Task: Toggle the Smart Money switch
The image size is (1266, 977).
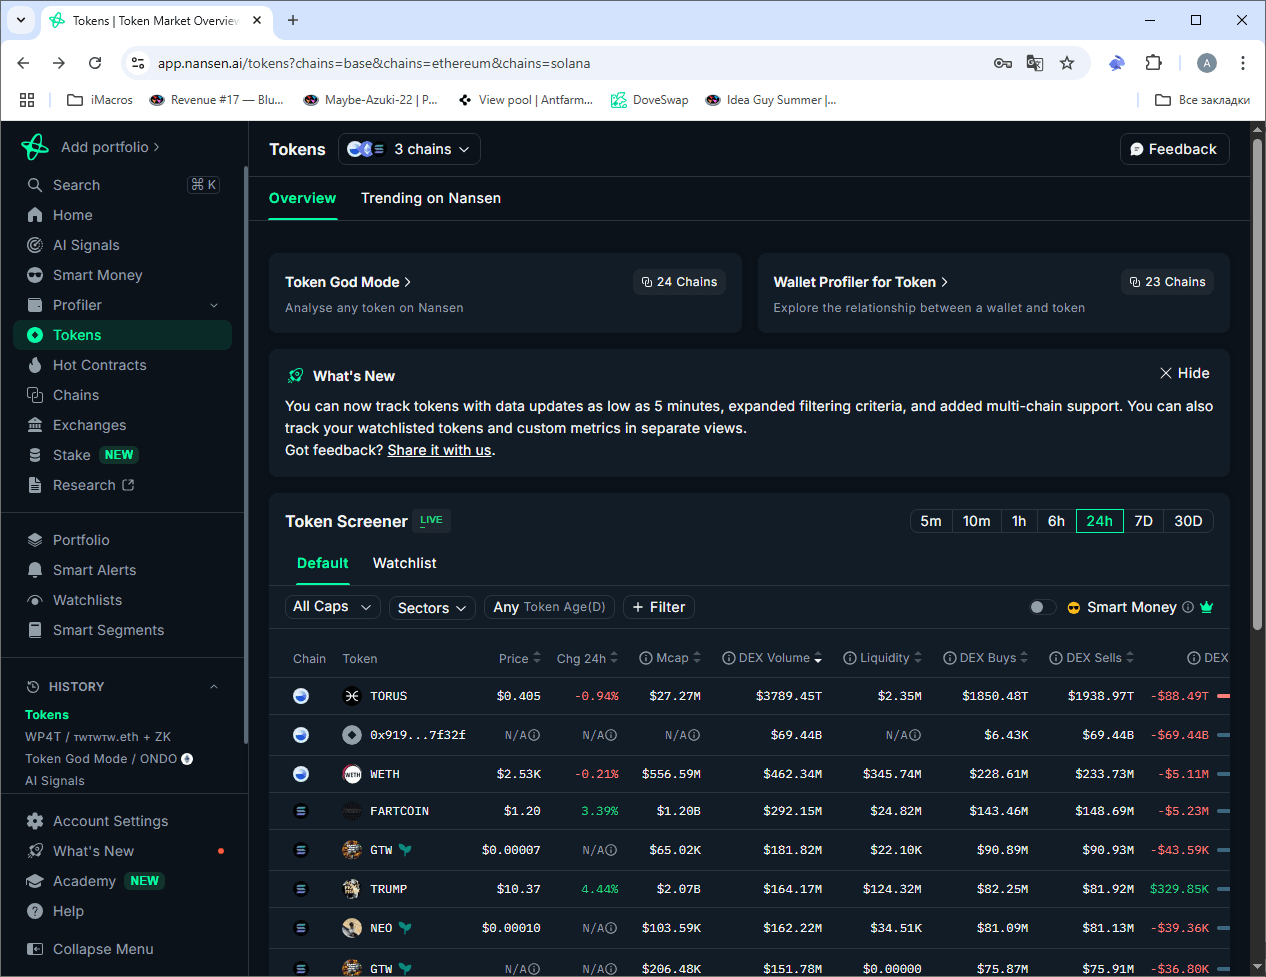Action: 1042,607
